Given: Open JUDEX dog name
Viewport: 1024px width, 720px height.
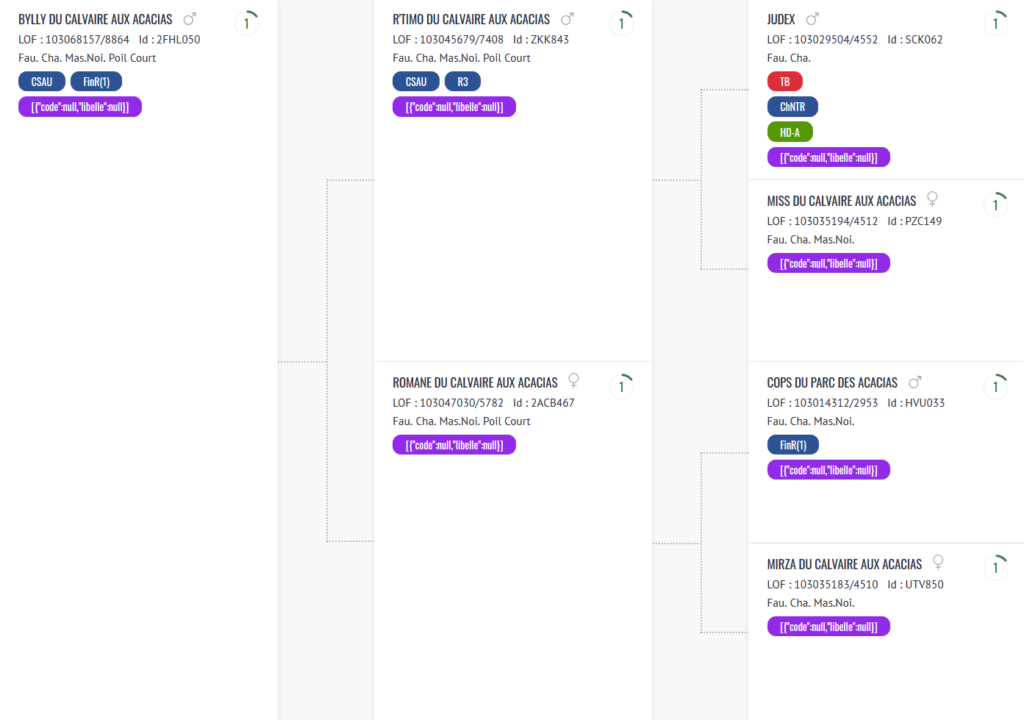Looking at the screenshot, I should click(780, 20).
